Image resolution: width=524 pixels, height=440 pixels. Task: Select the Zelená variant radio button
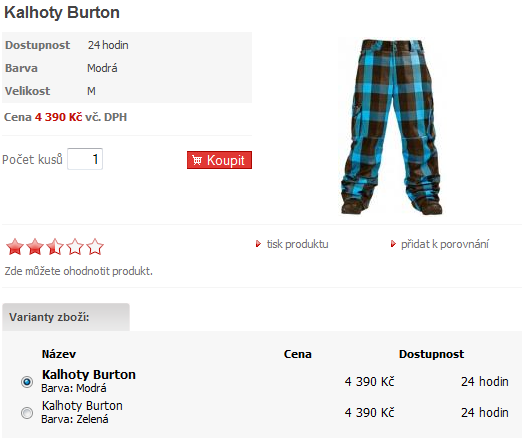tap(27, 413)
